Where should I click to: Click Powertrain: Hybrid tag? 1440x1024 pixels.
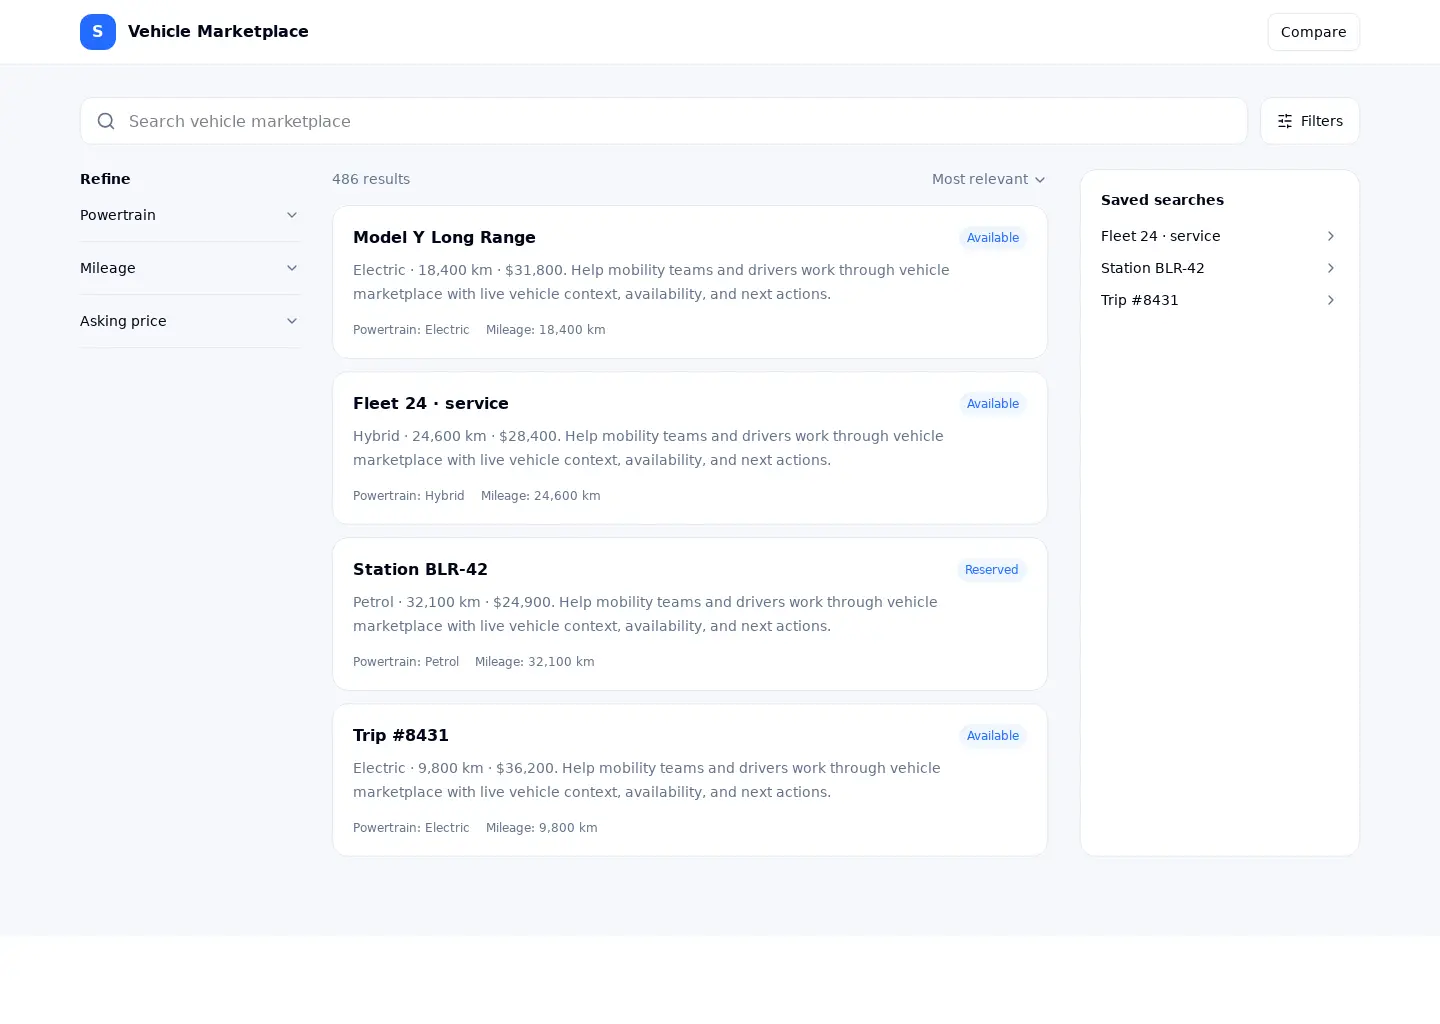409,496
